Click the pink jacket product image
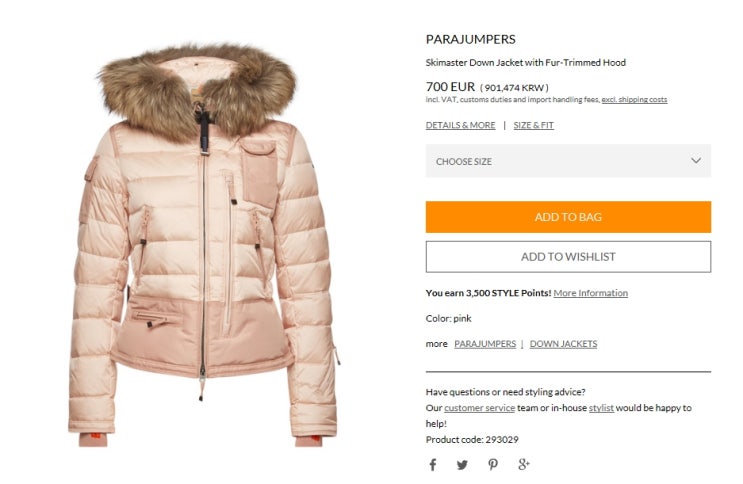Image resolution: width=743 pixels, height=484 pixels. 204,244
